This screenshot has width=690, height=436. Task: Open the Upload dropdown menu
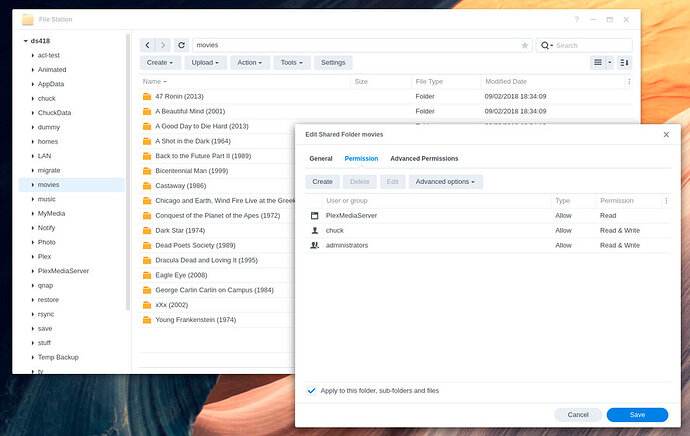tap(205, 62)
